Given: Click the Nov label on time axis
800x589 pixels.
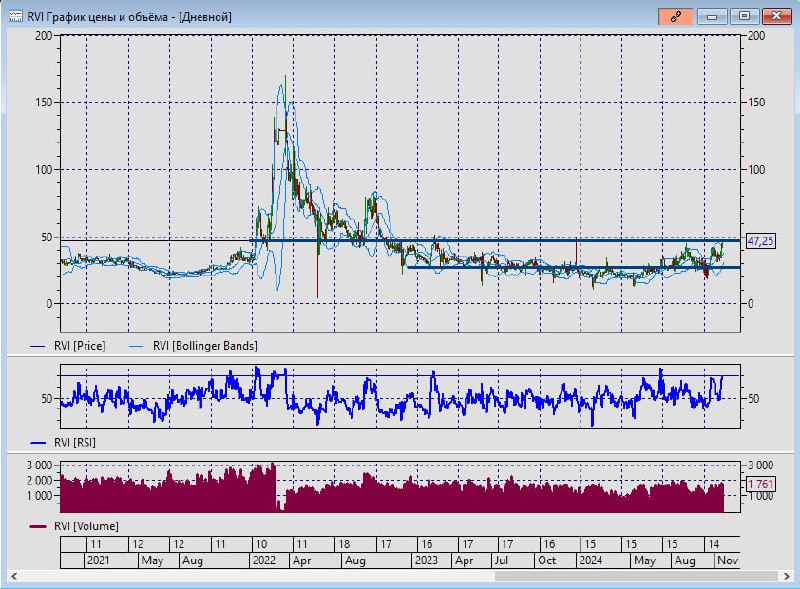Looking at the screenshot, I should 728,560.
